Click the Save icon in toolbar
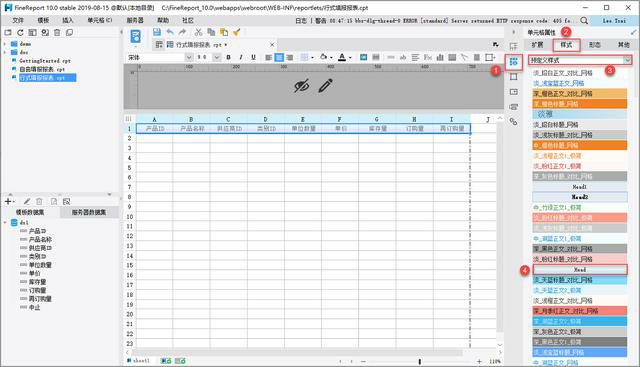 pyautogui.click(x=157, y=32)
